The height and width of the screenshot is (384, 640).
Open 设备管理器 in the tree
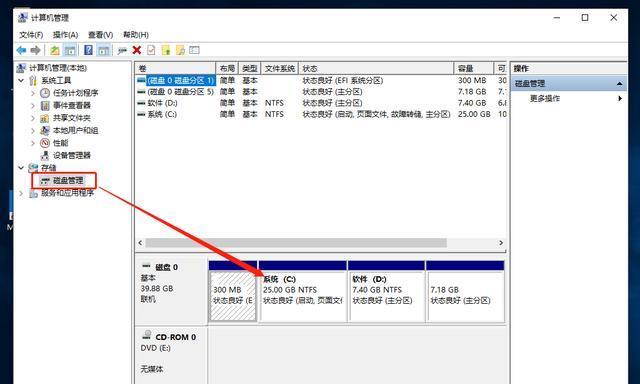71,155
